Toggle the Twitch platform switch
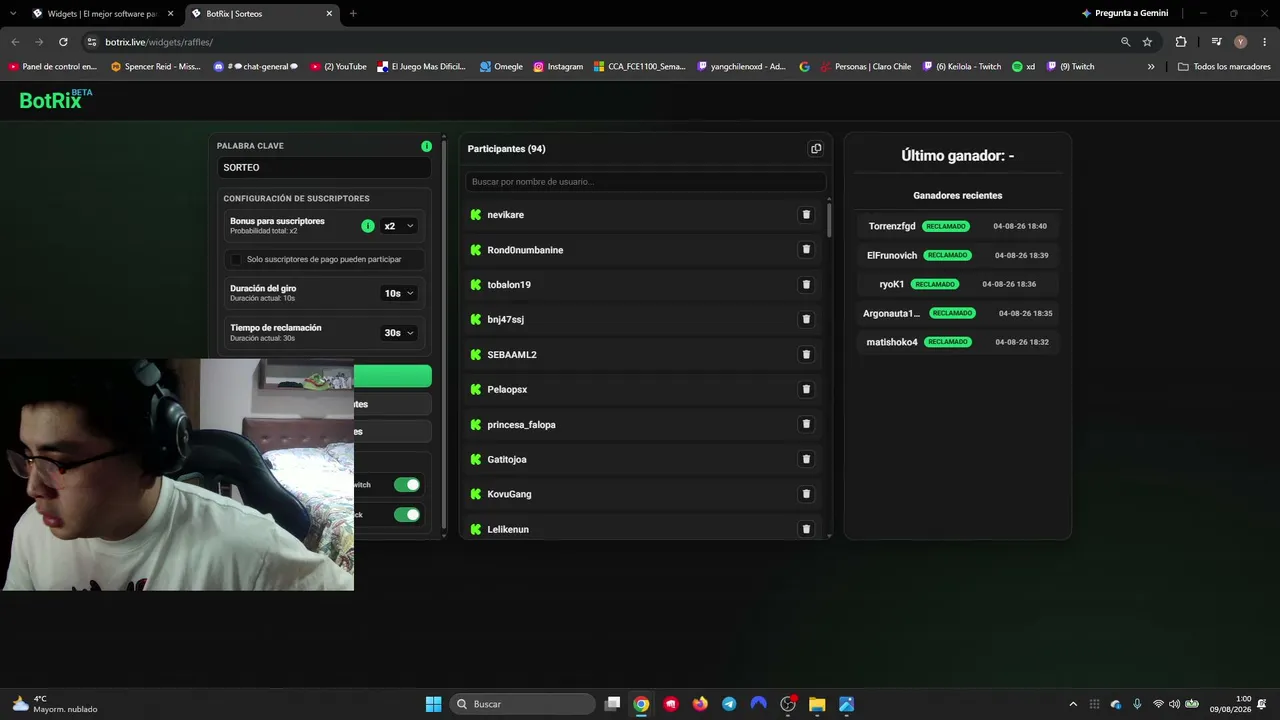The width and height of the screenshot is (1280, 720). tap(407, 485)
